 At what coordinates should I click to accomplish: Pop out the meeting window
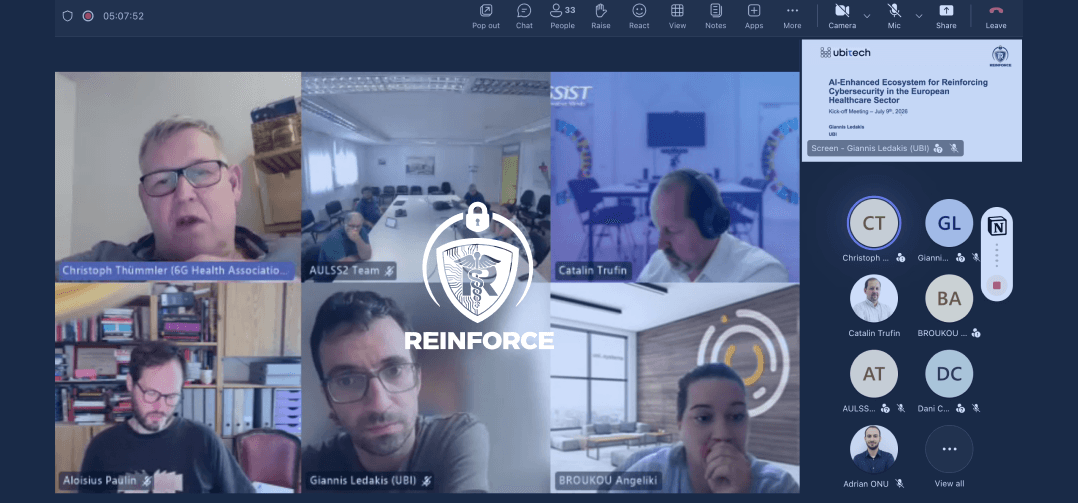coord(486,16)
